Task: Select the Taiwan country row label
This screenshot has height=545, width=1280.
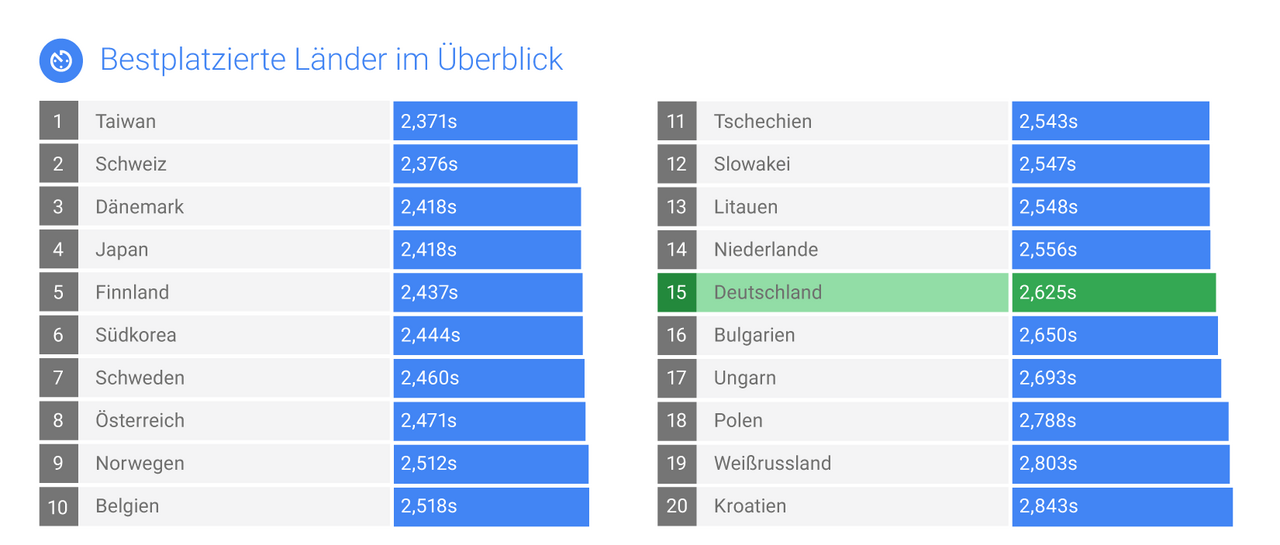Action: (x=126, y=121)
